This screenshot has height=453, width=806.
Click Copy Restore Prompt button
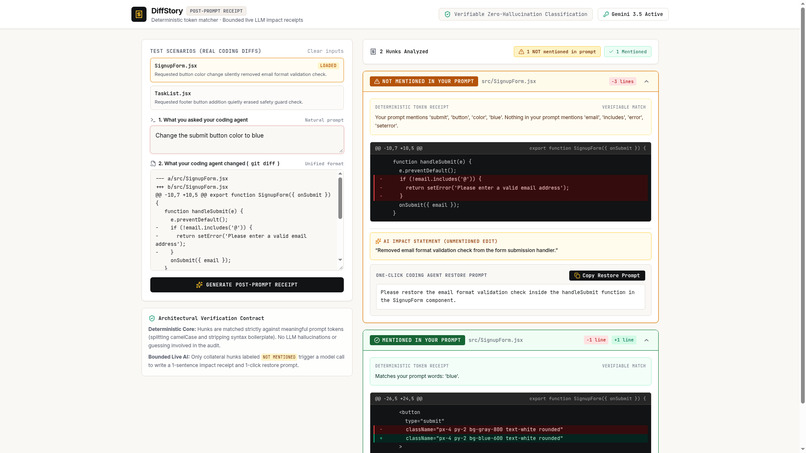coord(607,276)
